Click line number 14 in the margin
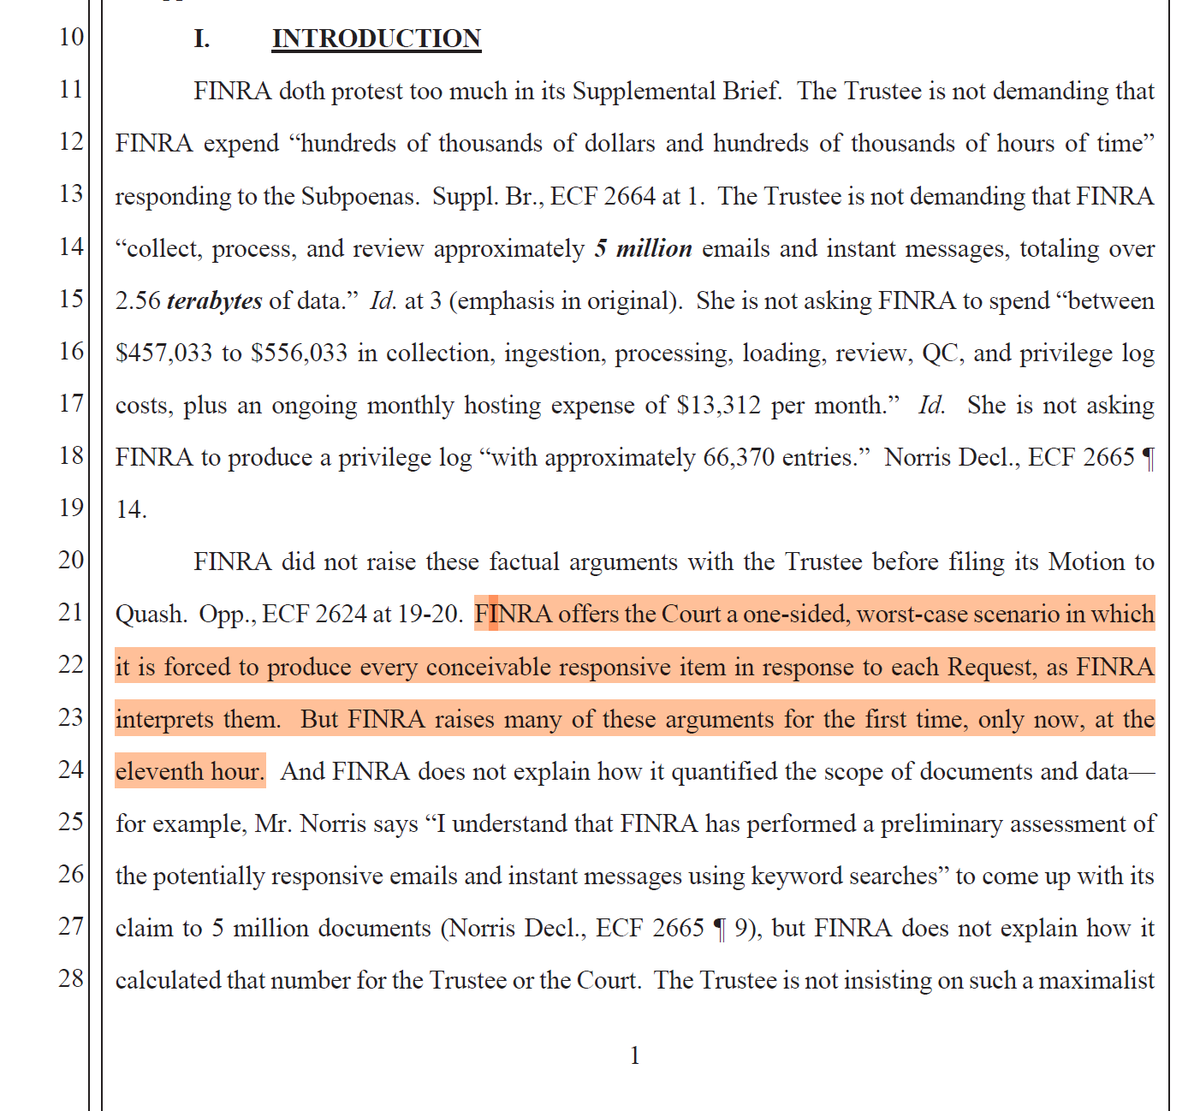 click(x=71, y=246)
